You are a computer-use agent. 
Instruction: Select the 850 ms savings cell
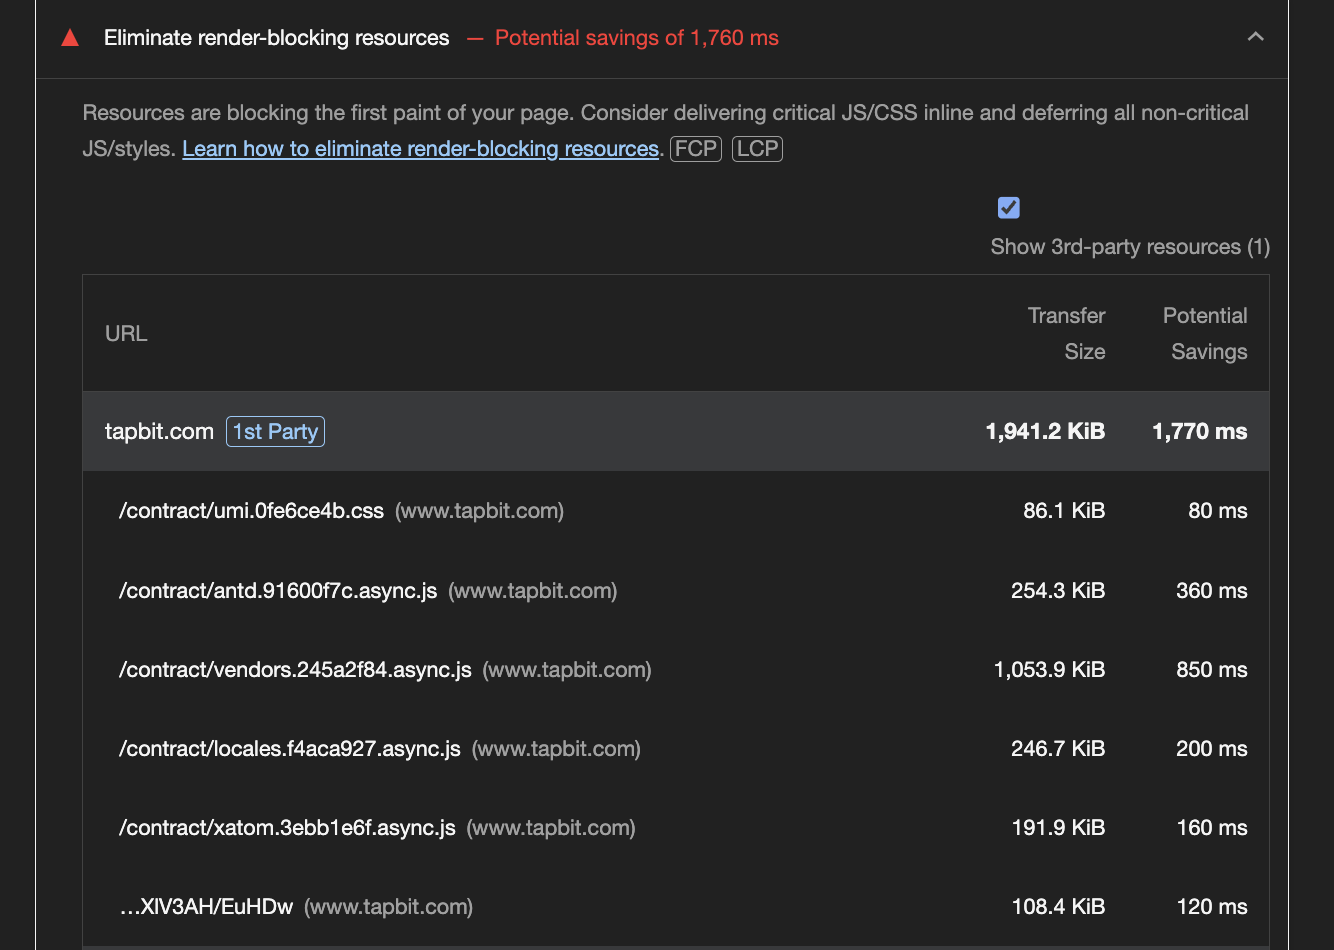point(1212,670)
